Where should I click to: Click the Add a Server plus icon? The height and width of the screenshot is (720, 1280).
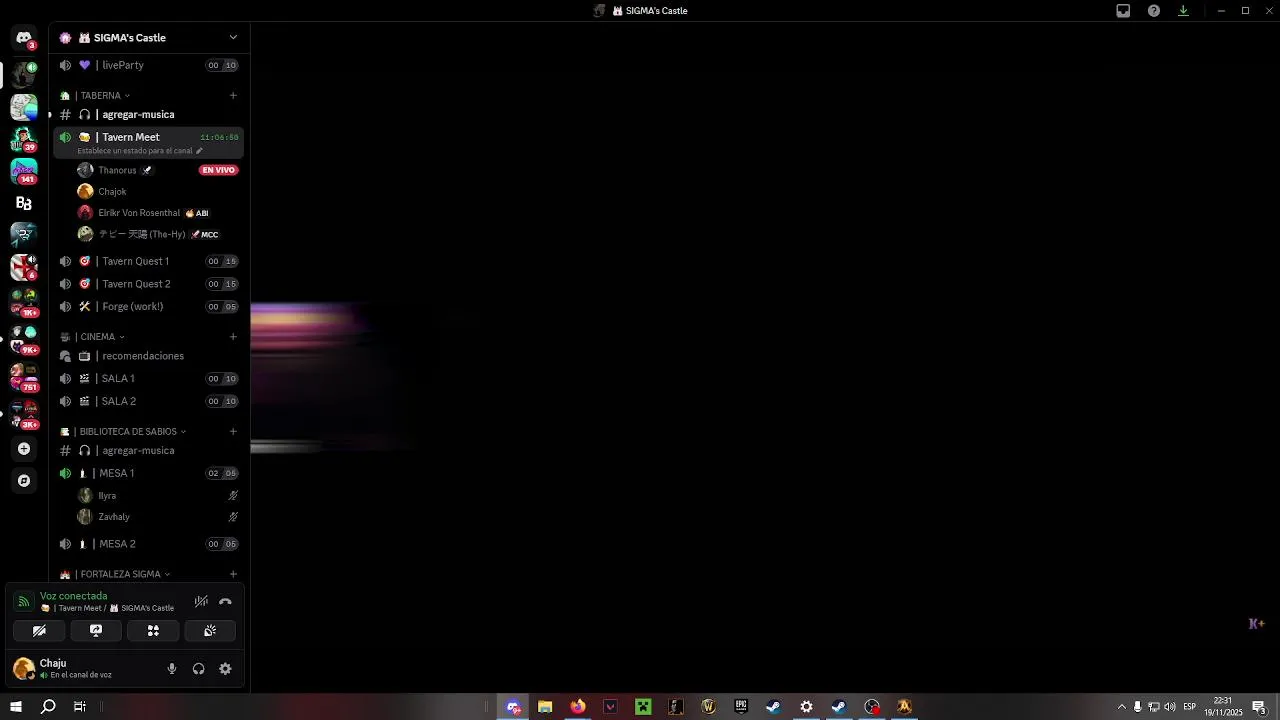24,449
